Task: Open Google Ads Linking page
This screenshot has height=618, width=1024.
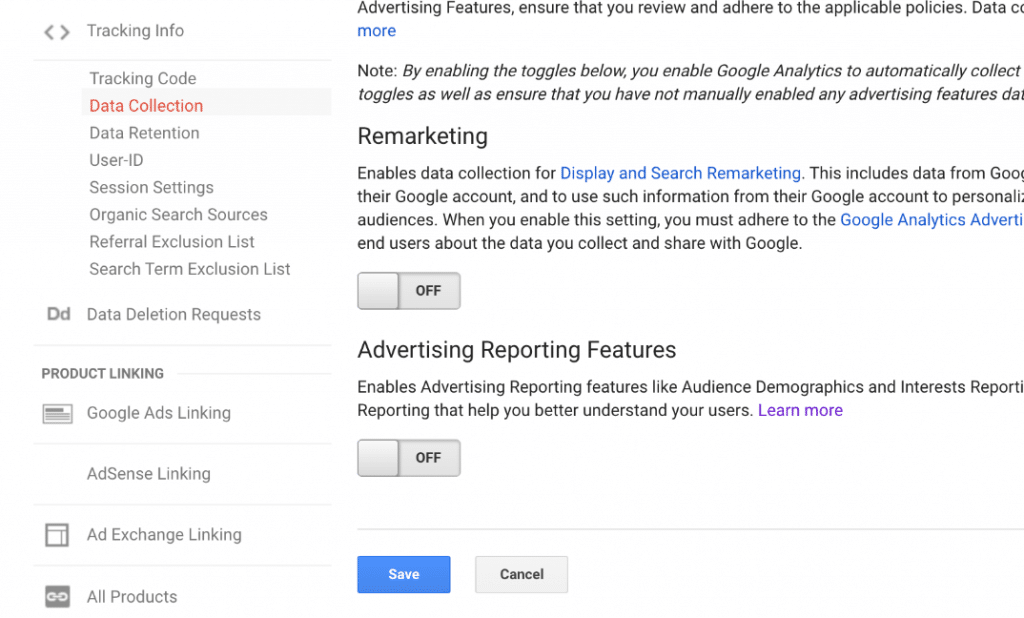Action: (x=159, y=413)
